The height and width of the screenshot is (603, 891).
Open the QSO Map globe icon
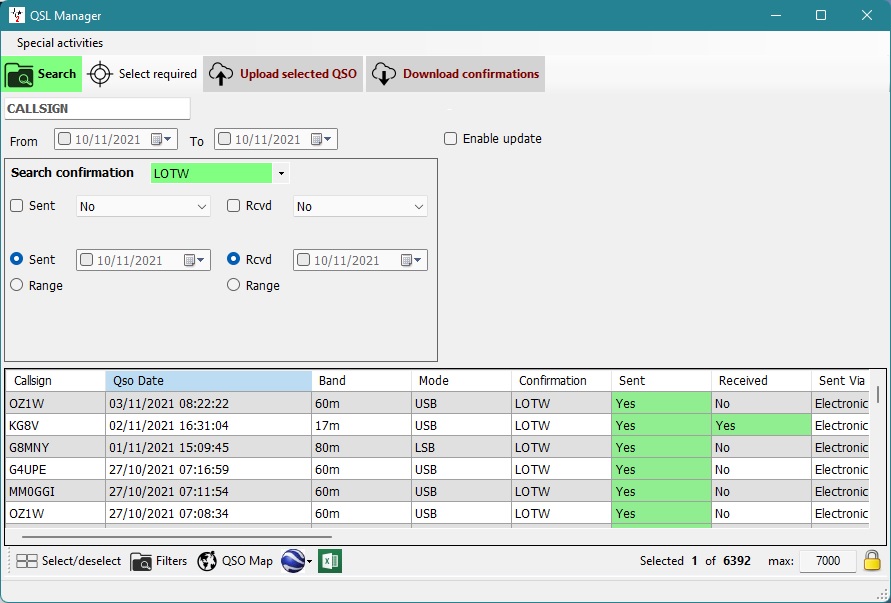tap(207, 561)
